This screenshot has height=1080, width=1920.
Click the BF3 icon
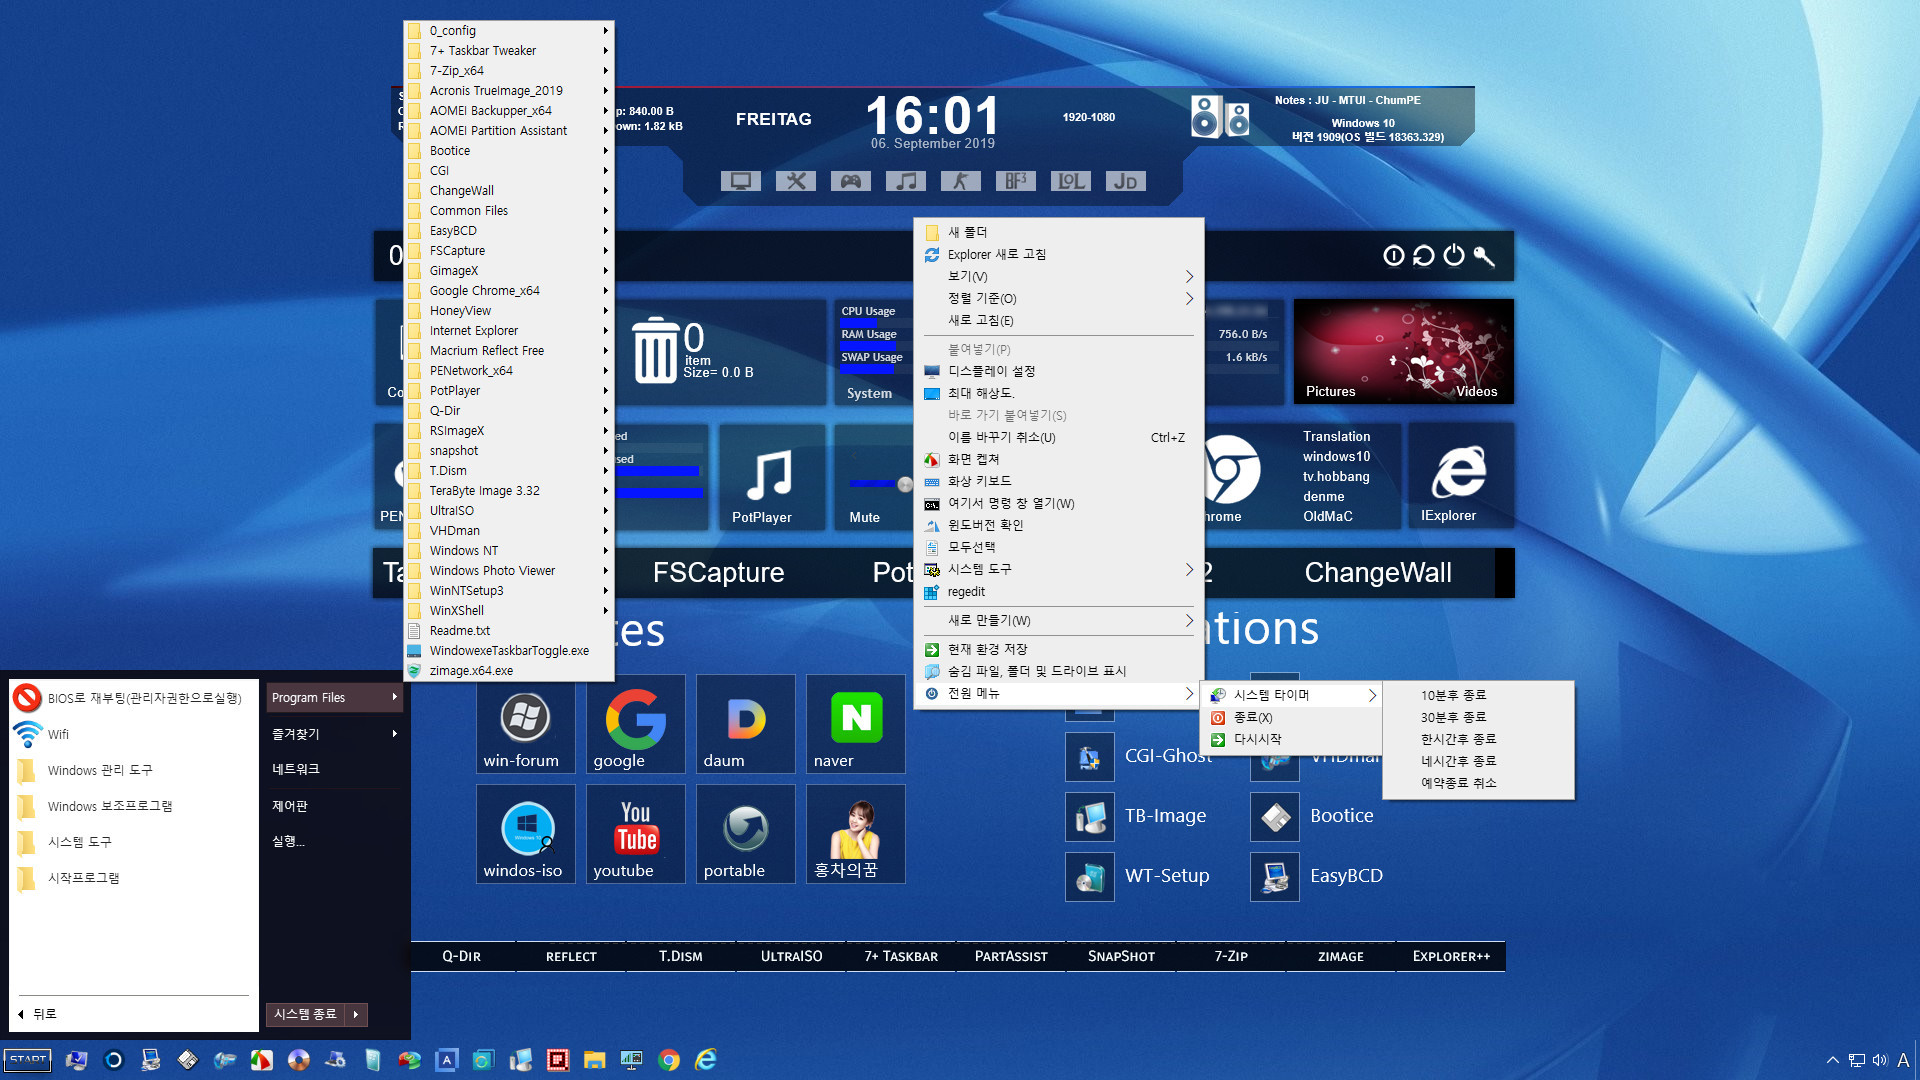[1015, 181]
